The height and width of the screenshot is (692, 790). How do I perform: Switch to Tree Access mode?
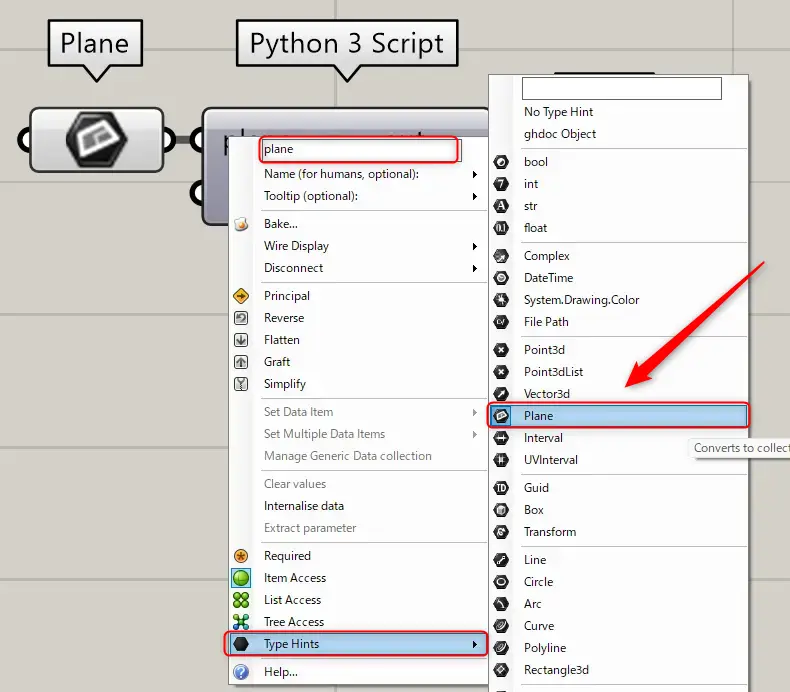pyautogui.click(x=293, y=622)
